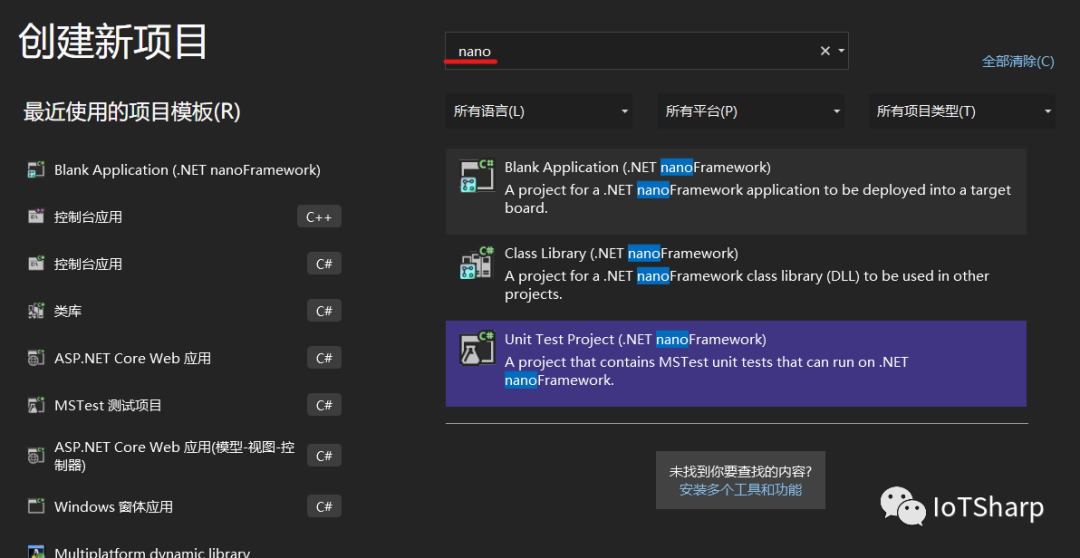Open the 所有语言(L) language filter dropdown
This screenshot has height=558, width=1080.
coord(539,112)
